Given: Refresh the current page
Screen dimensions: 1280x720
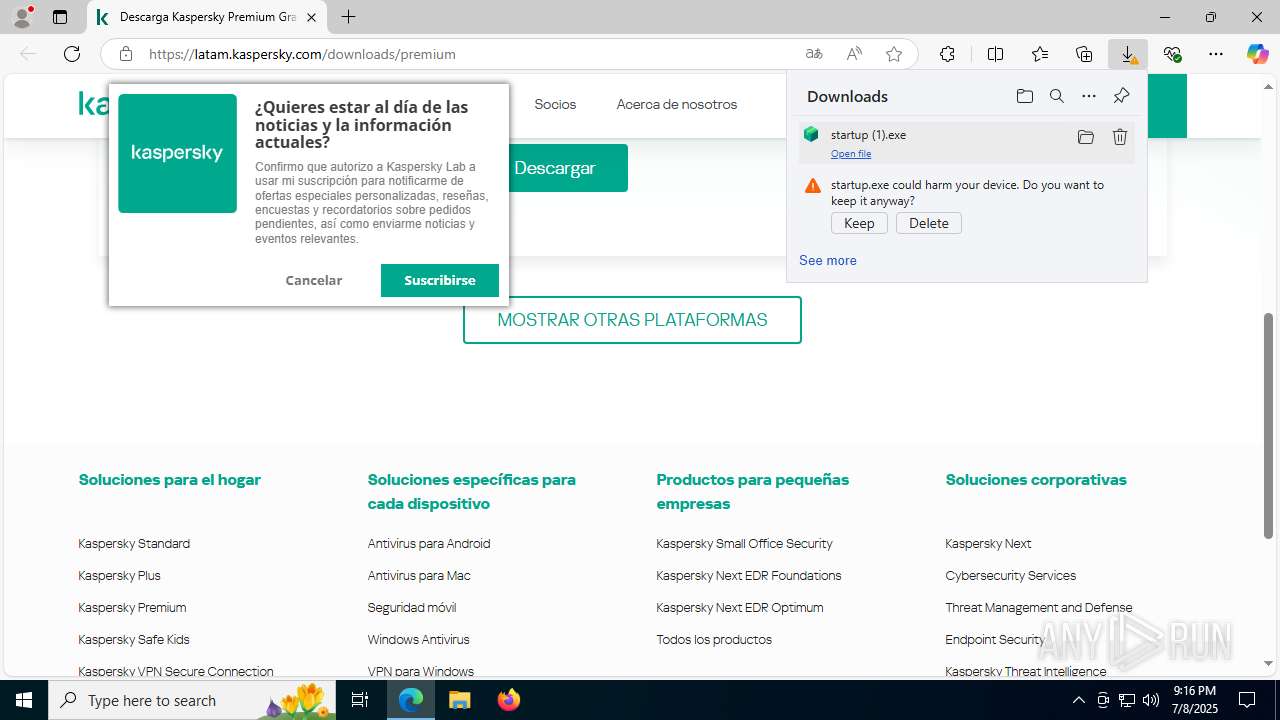Looking at the screenshot, I should pos(72,54).
